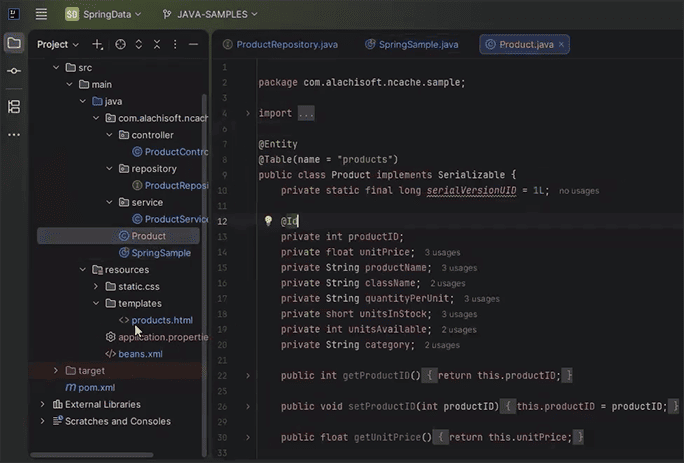Click Select Opened File target icon

click(x=120, y=44)
